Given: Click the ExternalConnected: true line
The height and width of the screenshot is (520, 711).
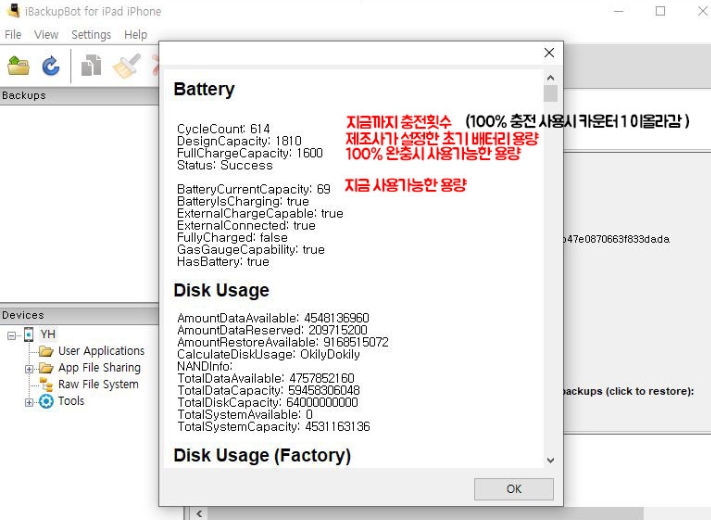Looking at the screenshot, I should (246, 225).
